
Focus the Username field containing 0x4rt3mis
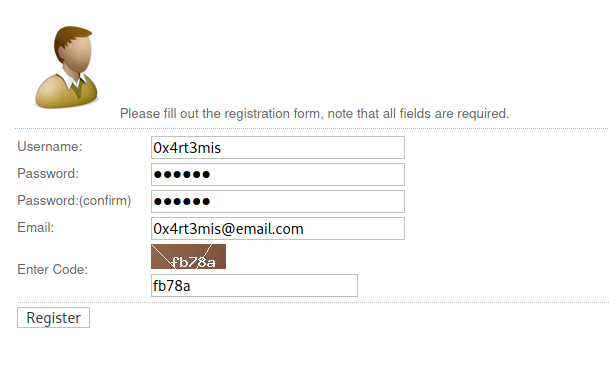click(278, 147)
